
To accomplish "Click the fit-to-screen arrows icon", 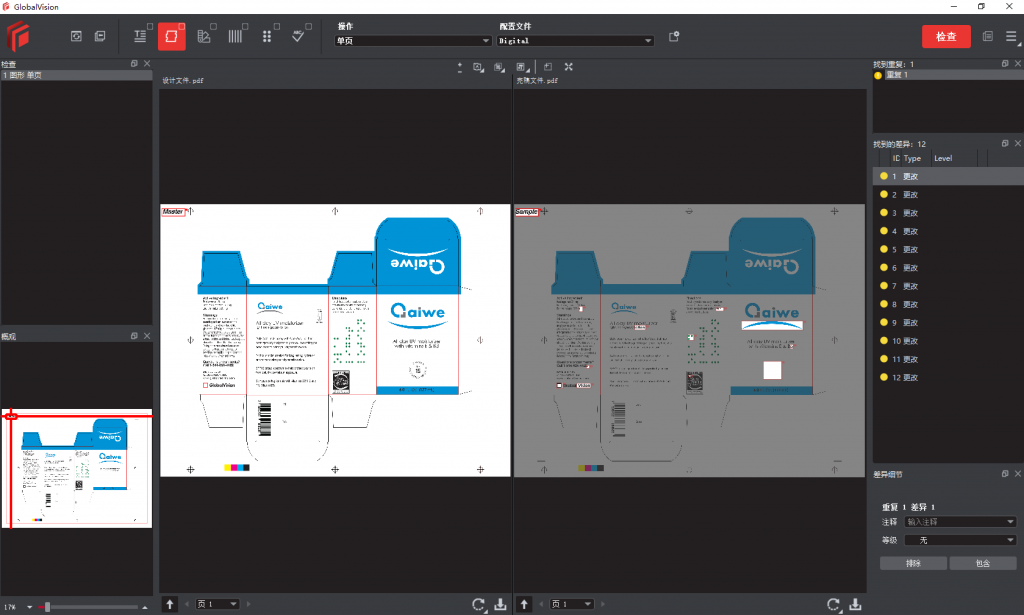I will point(569,67).
